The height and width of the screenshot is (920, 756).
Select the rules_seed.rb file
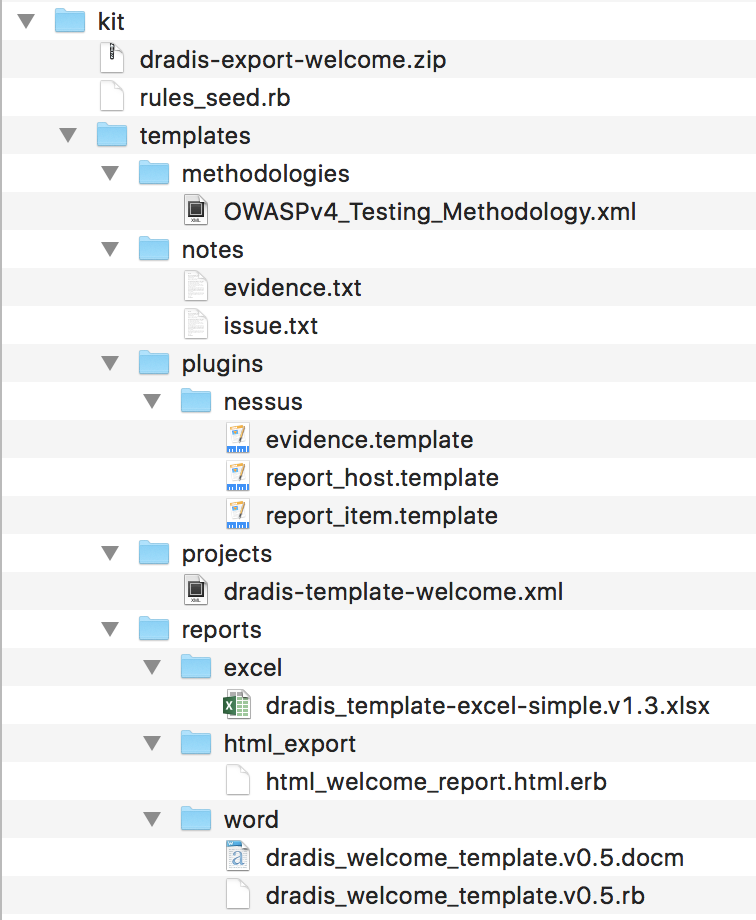point(215,98)
